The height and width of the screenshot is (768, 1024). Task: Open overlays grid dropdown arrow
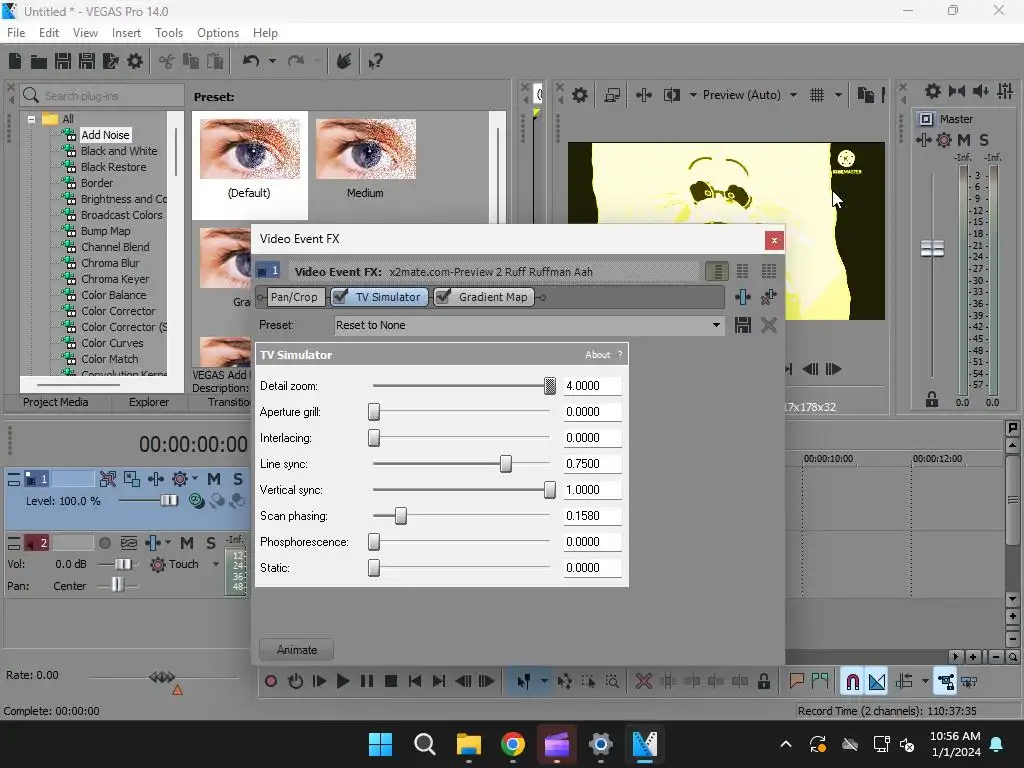[x=838, y=95]
